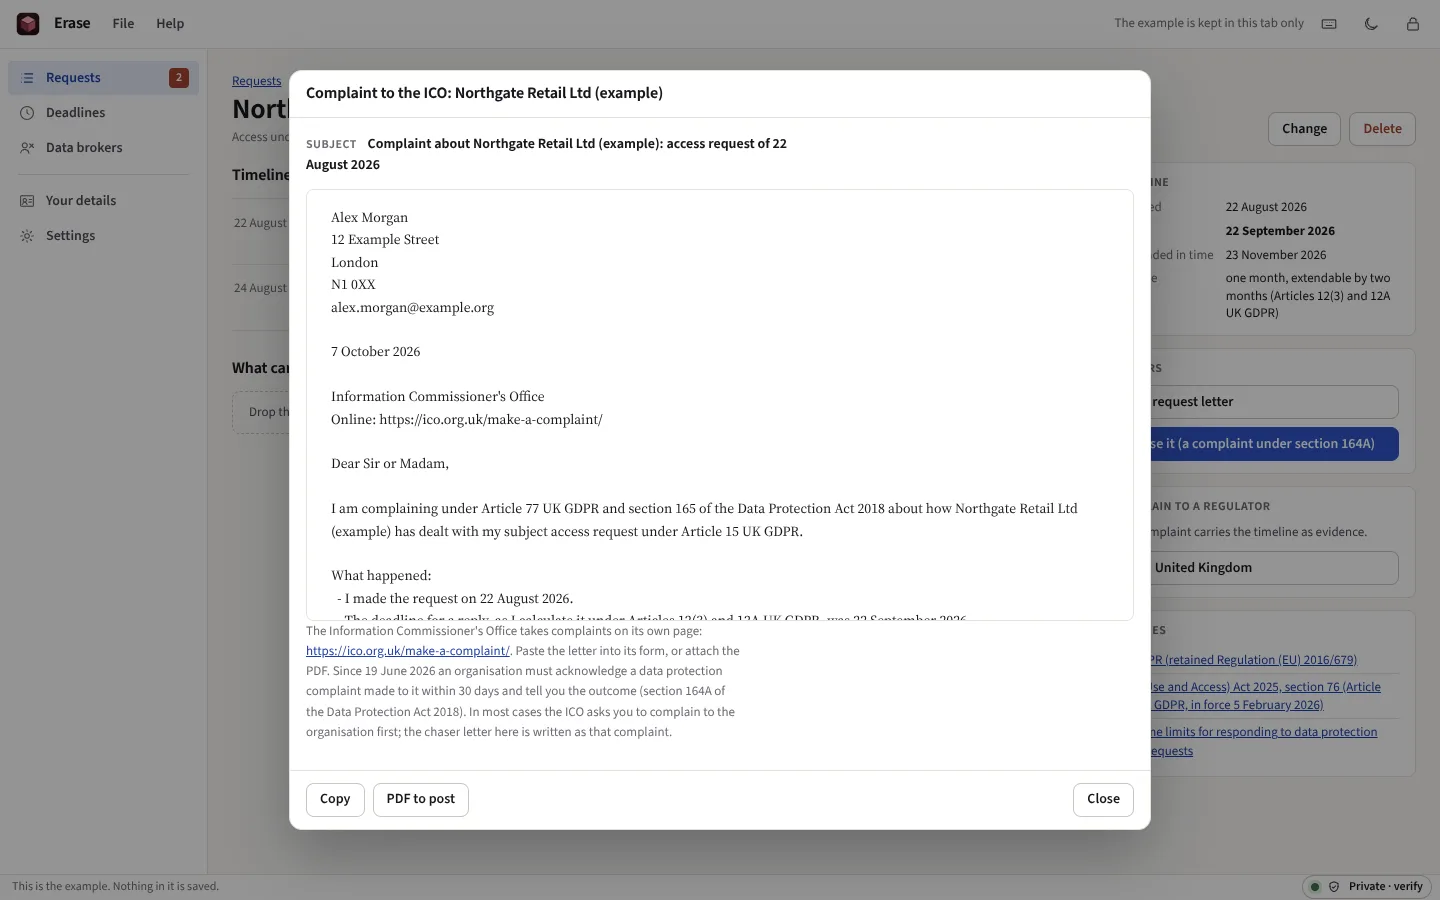Open Requests via its sidebar list icon

coord(28,78)
